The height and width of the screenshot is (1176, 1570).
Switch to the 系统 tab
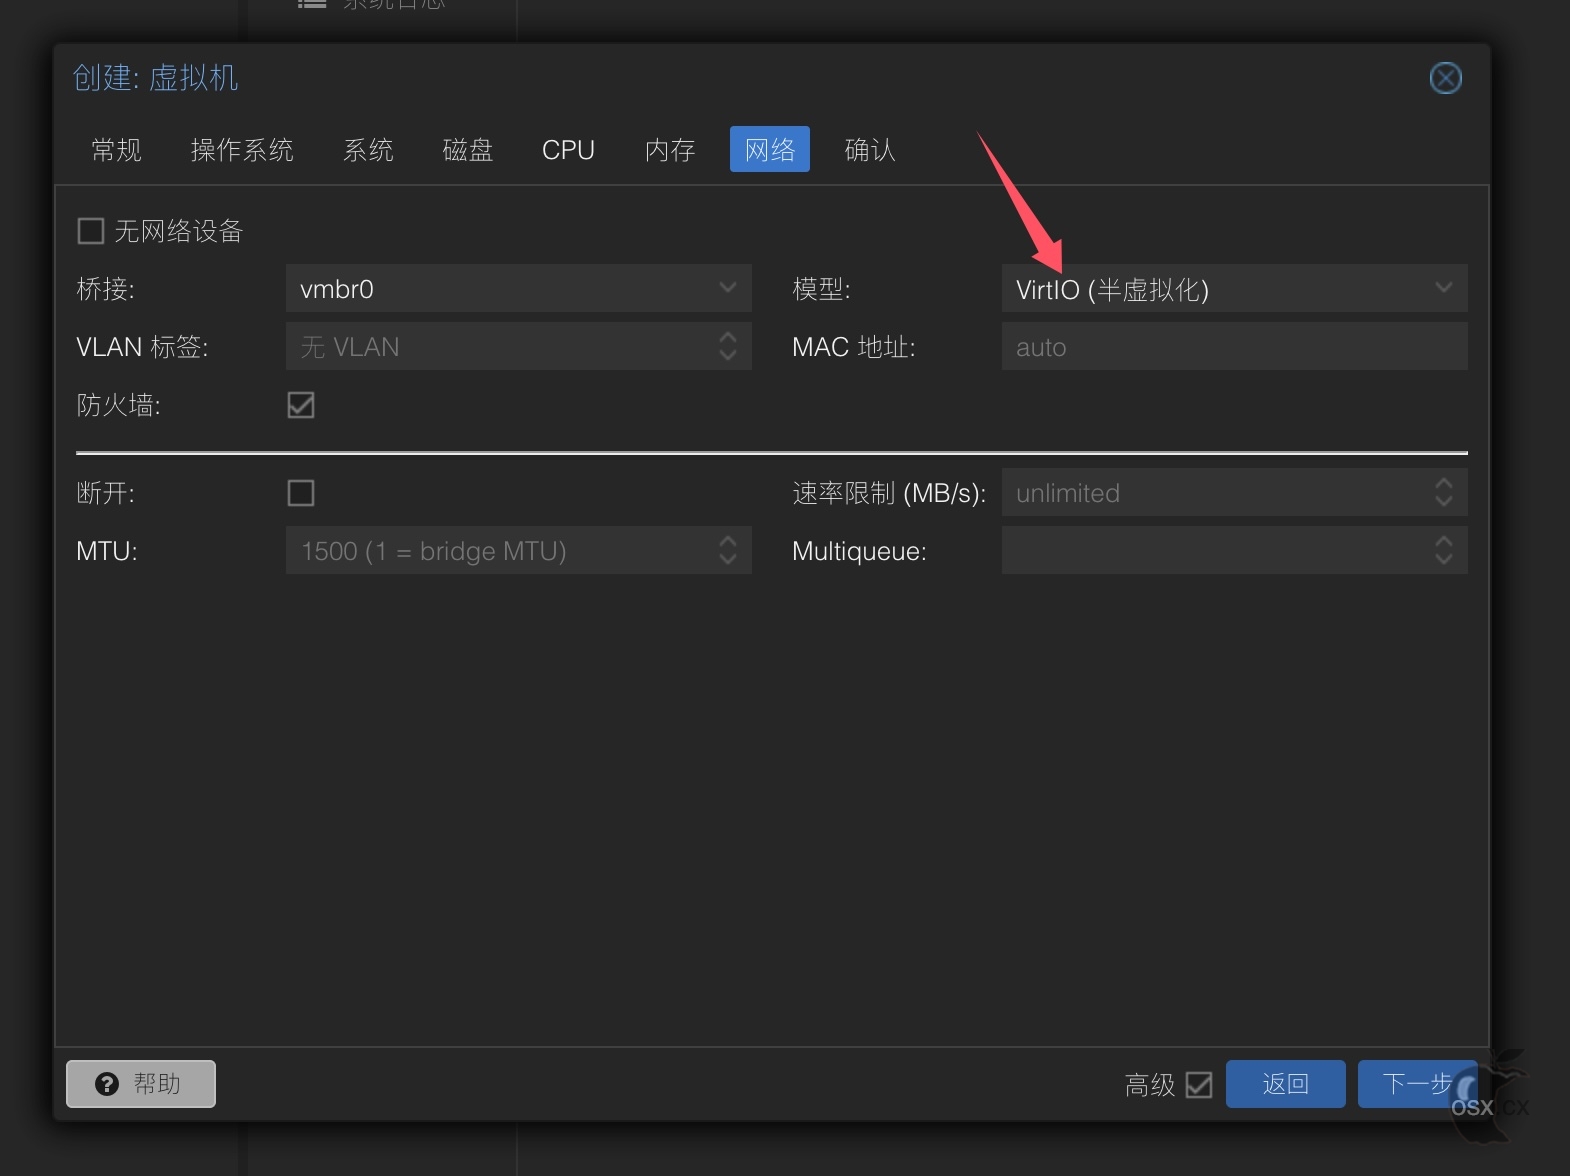(368, 150)
